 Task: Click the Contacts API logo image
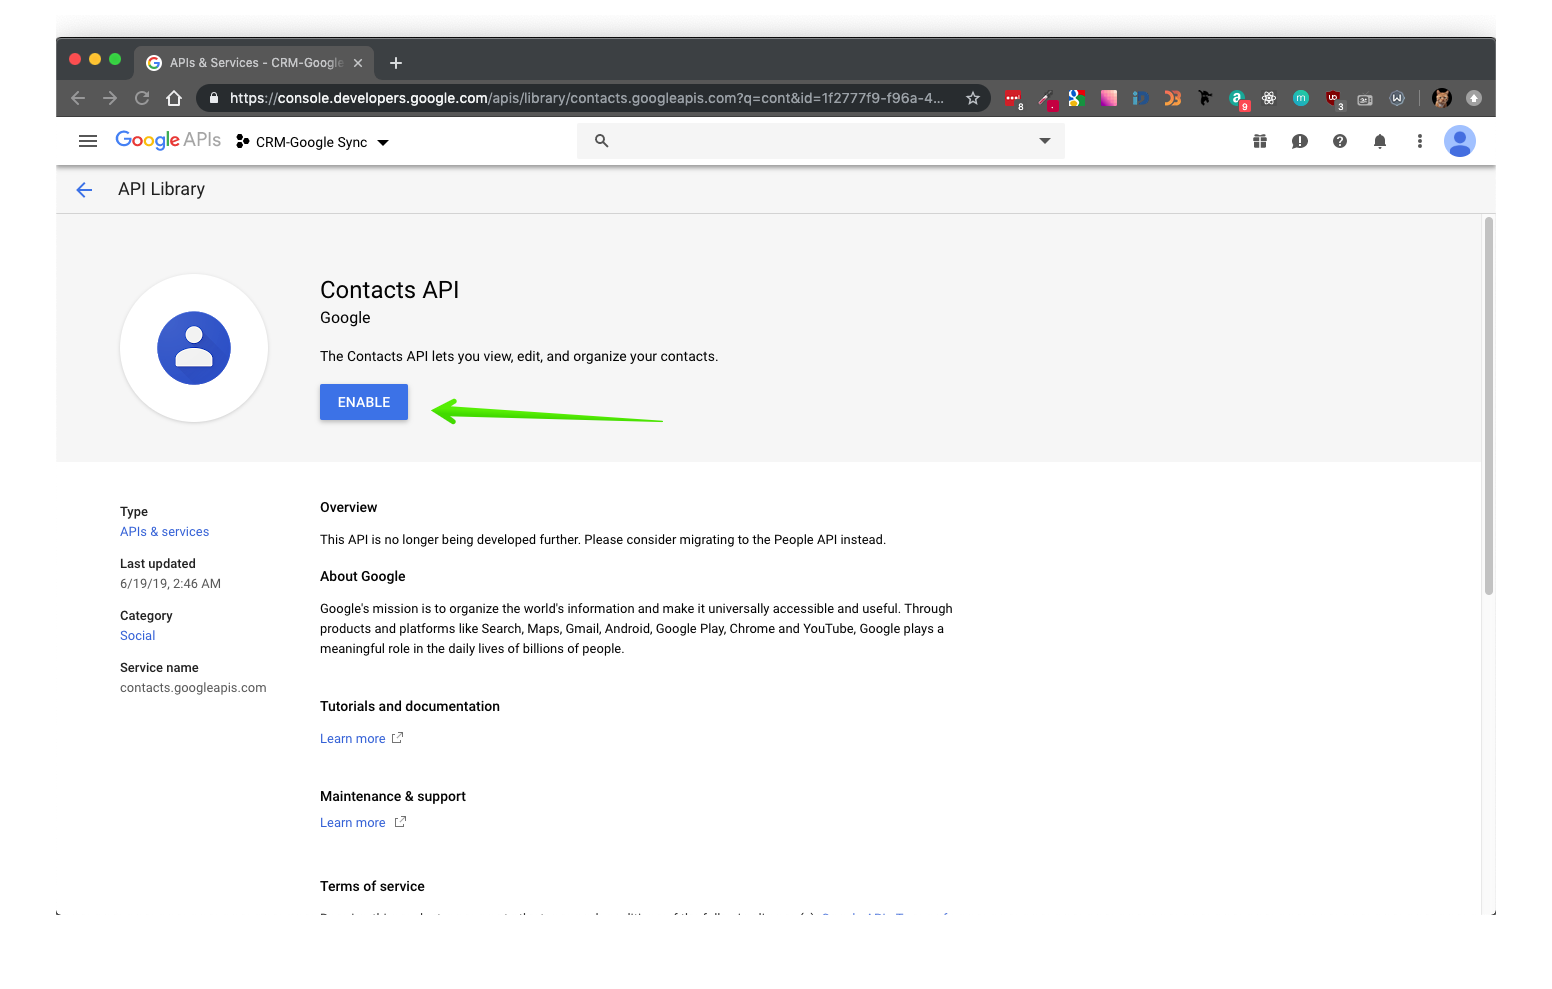(194, 348)
